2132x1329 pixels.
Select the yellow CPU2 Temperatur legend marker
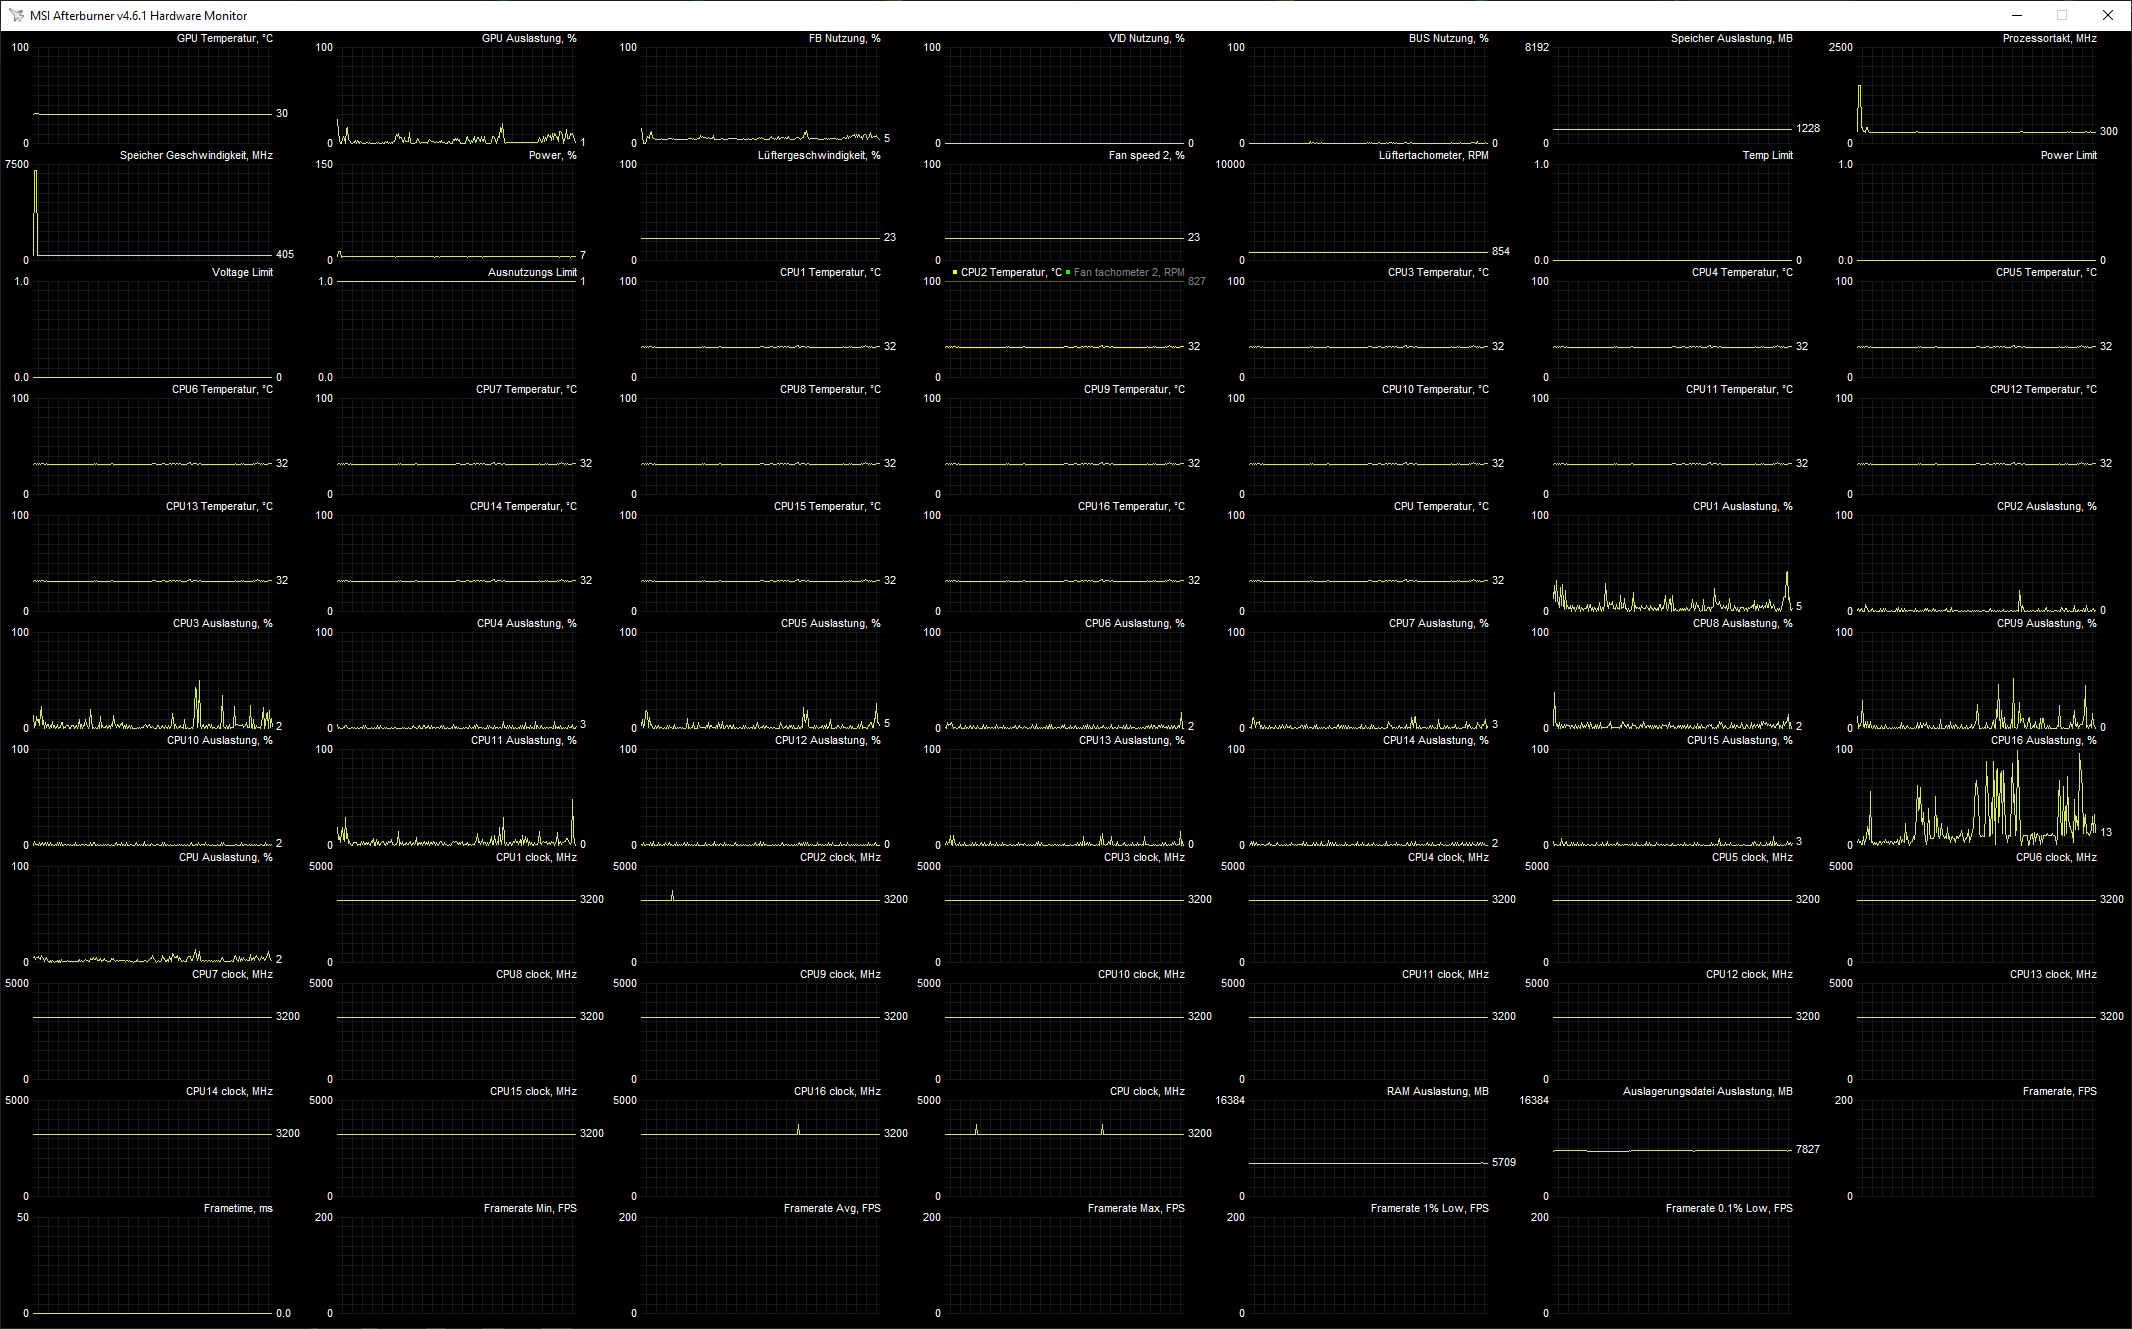pos(955,272)
